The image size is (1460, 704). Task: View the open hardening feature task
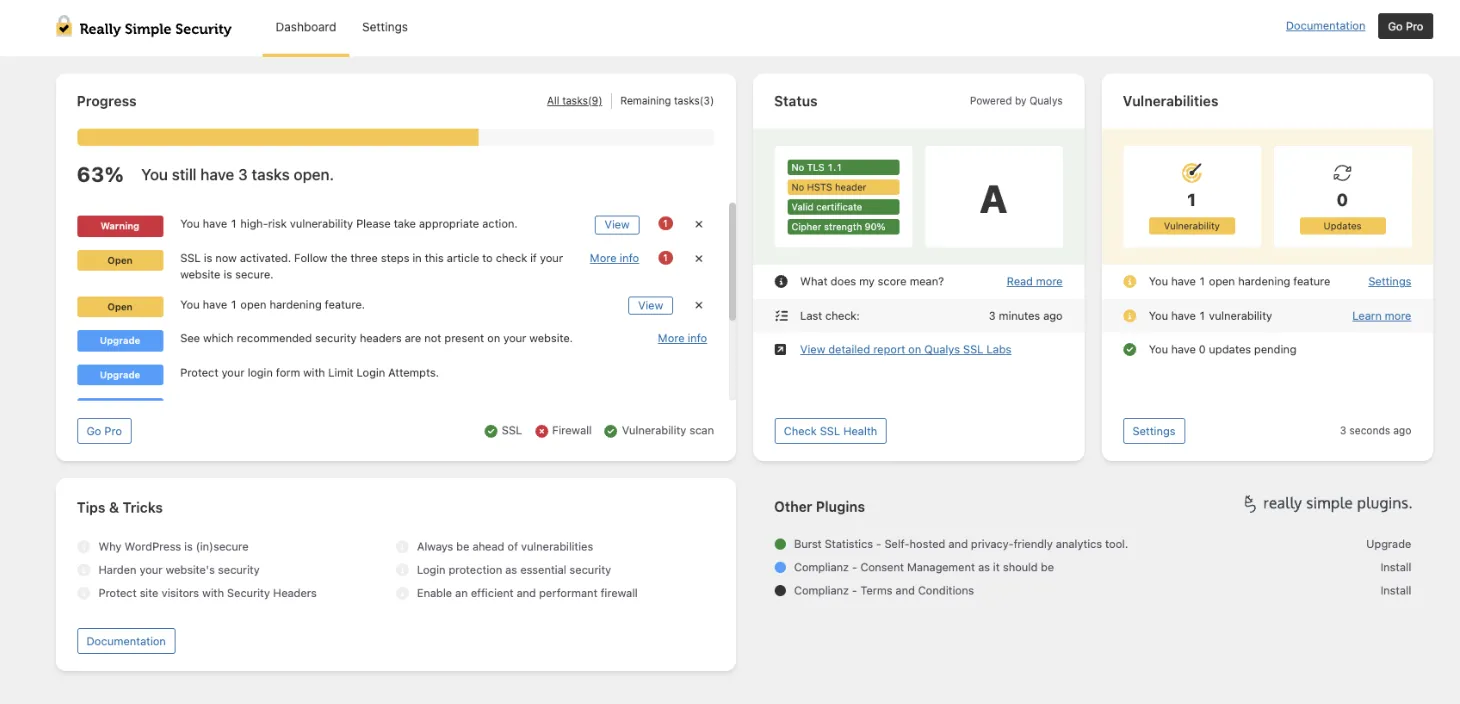click(x=651, y=306)
